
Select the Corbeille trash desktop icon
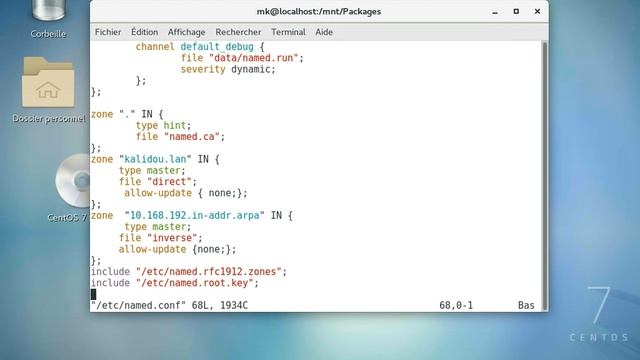(x=48, y=18)
